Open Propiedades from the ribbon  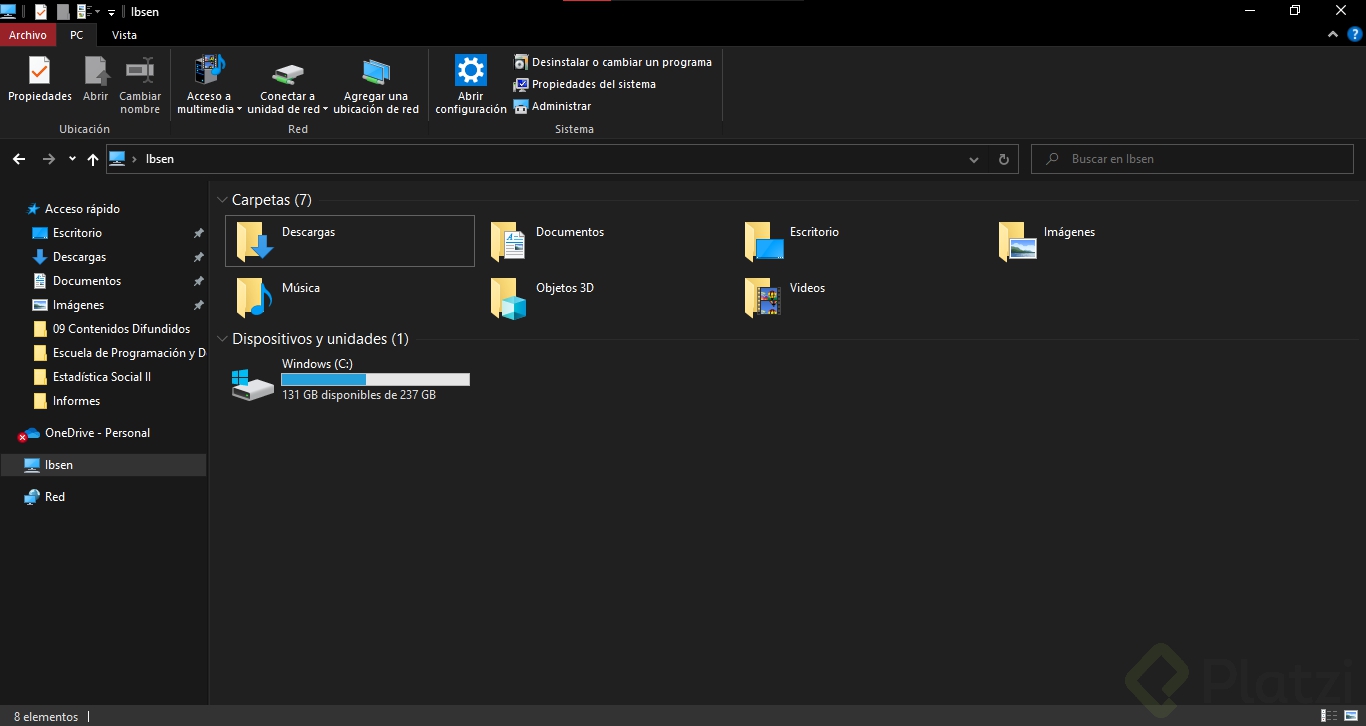pyautogui.click(x=40, y=80)
